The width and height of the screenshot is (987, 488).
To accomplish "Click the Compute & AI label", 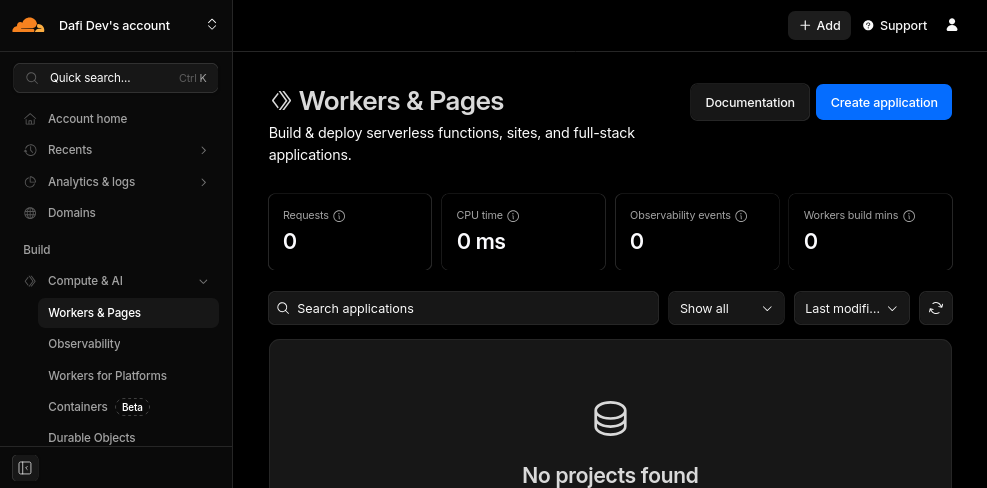I will tap(86, 281).
